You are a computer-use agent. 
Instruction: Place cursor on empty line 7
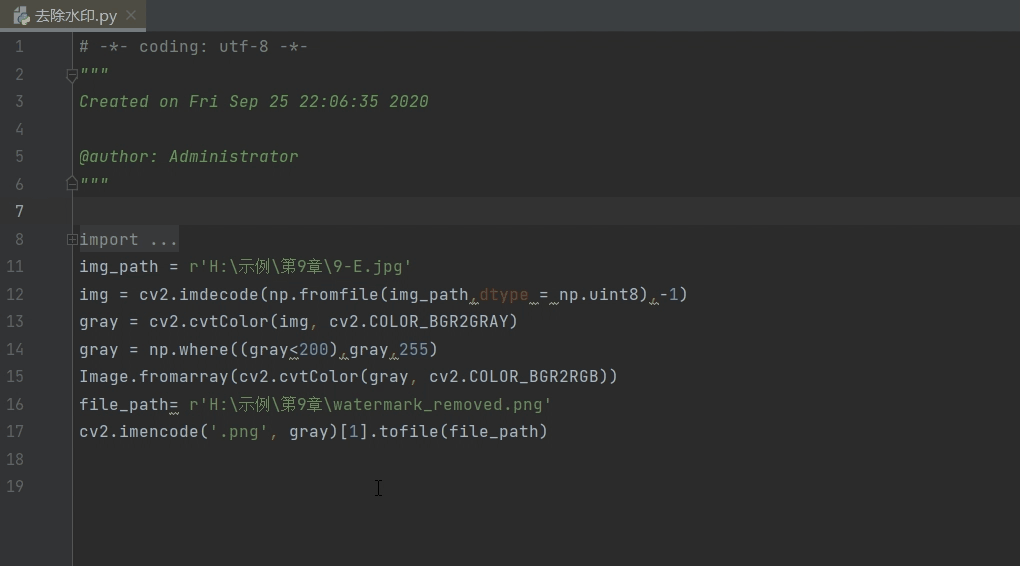(x=546, y=211)
